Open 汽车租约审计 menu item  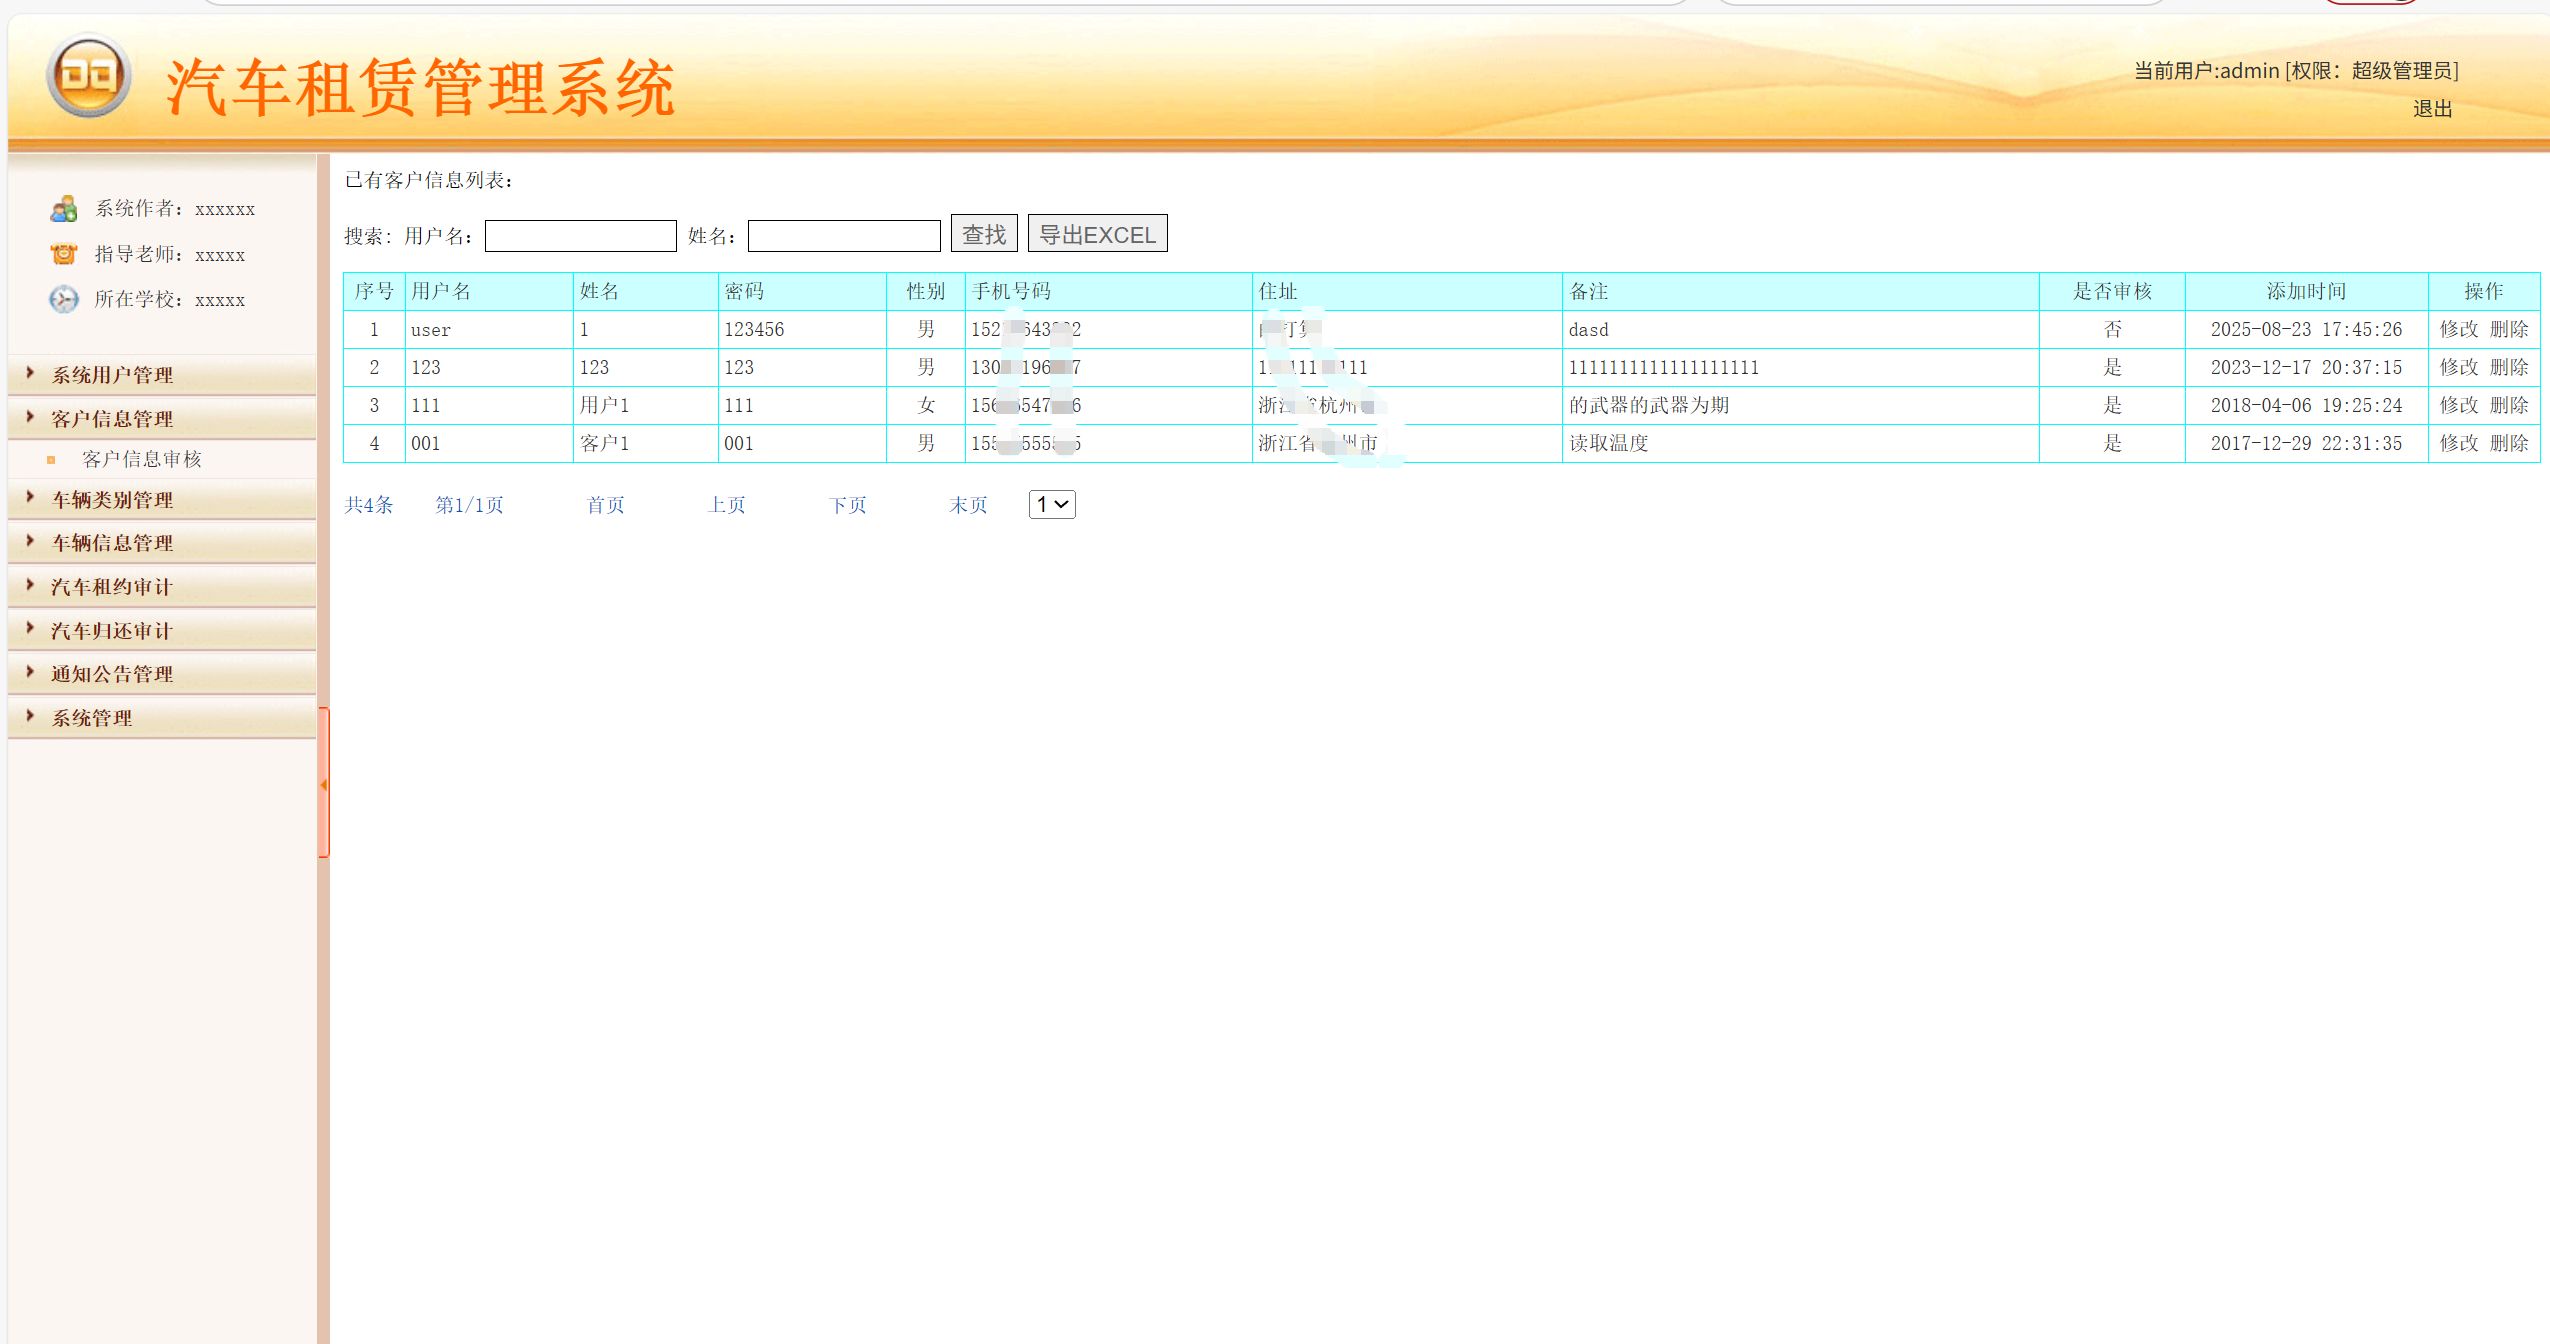click(x=112, y=587)
